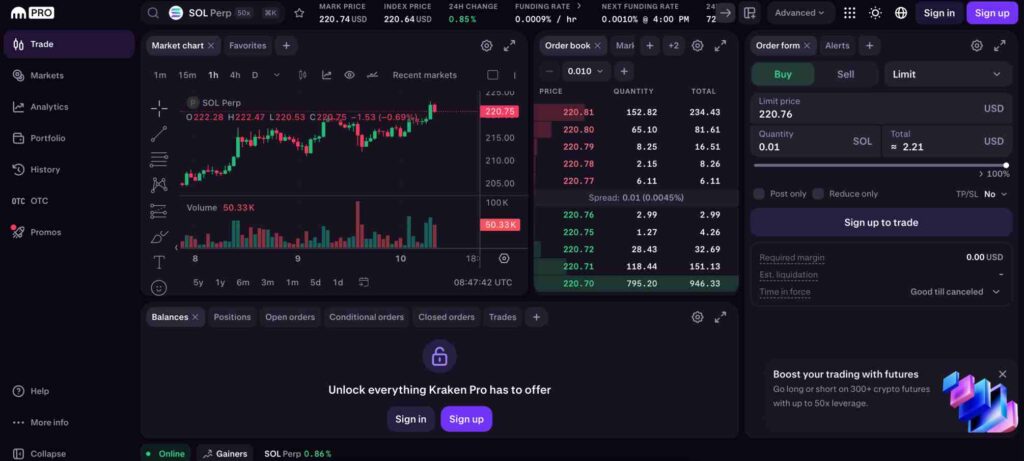The height and width of the screenshot is (461, 1024).
Task: Expand the Market chart panel to fullscreen
Action: pyautogui.click(x=509, y=46)
